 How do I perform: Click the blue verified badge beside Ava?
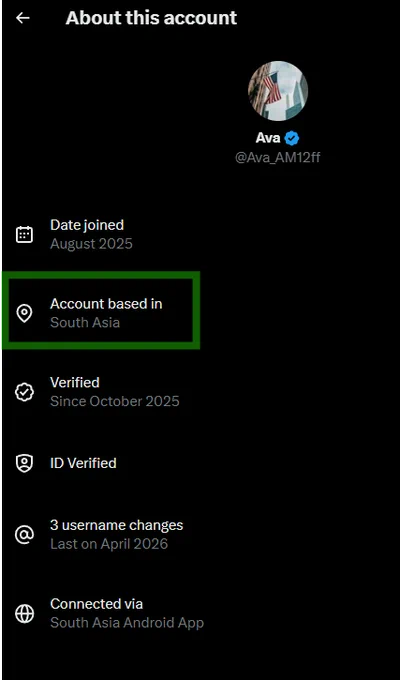tap(292, 139)
